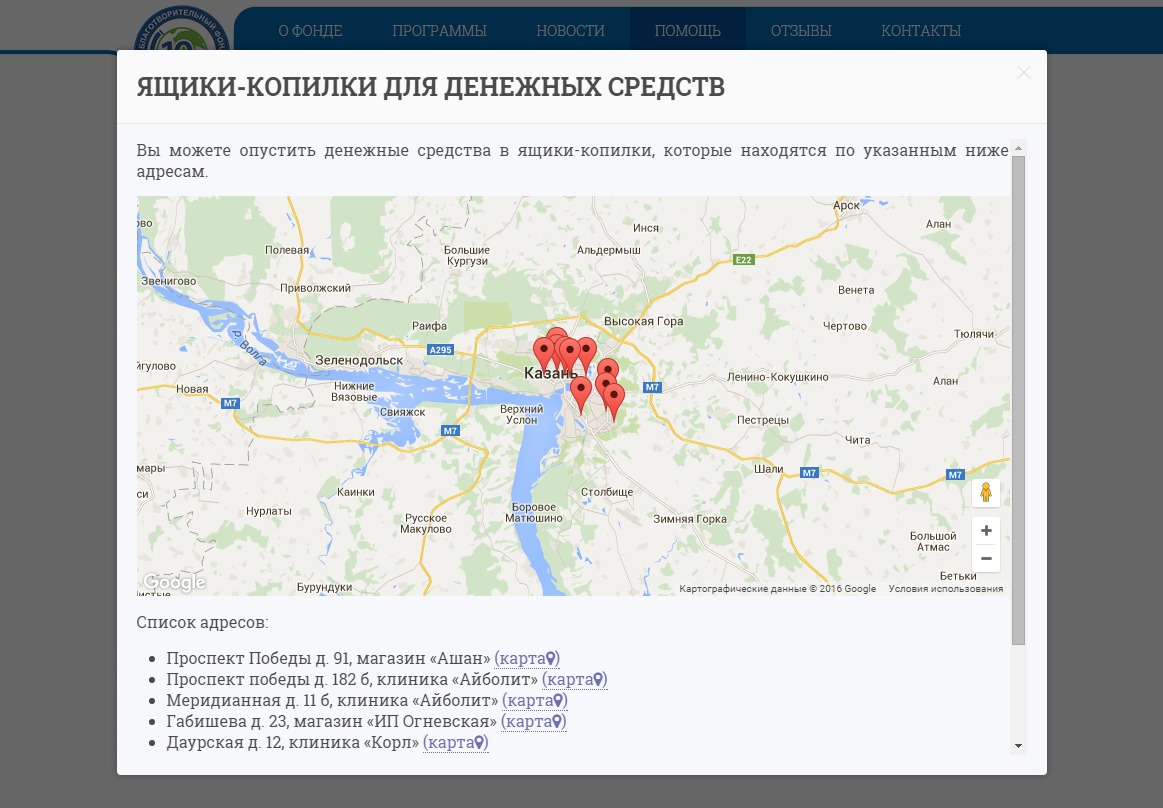This screenshot has height=808, width=1163.
Task: Open map link for Меридианная д. 11 б
Action: point(535,700)
